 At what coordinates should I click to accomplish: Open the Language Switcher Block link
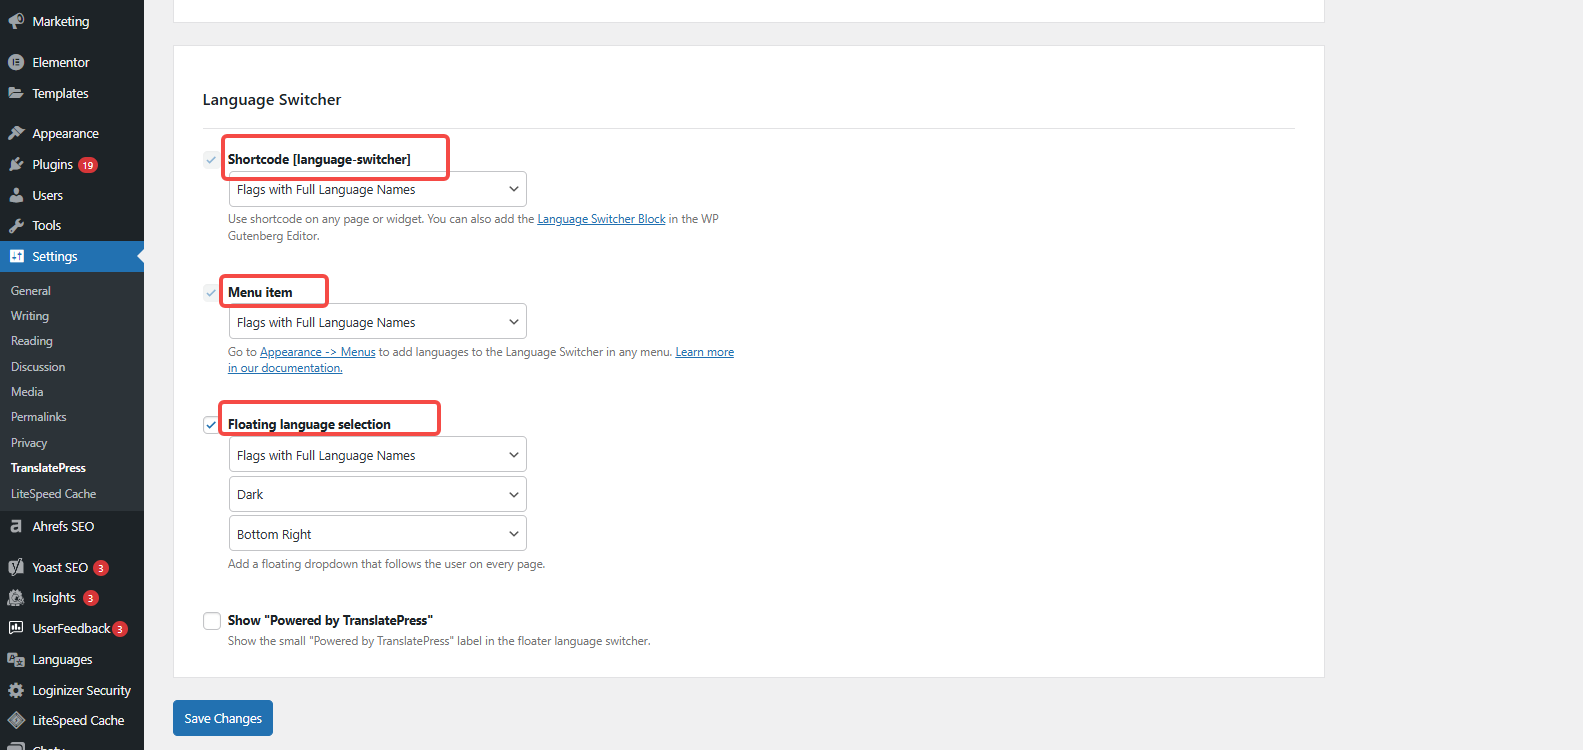click(601, 219)
